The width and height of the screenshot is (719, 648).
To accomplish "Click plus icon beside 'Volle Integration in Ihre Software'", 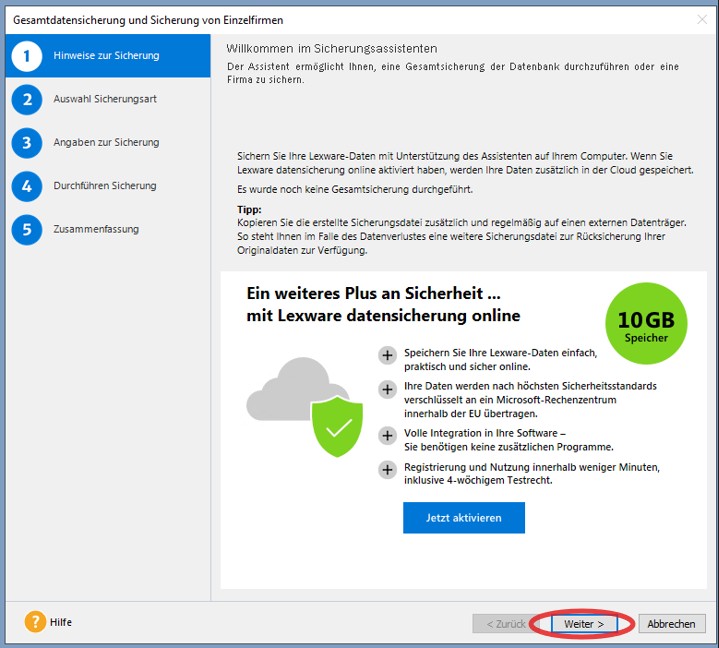I will click(x=387, y=436).
